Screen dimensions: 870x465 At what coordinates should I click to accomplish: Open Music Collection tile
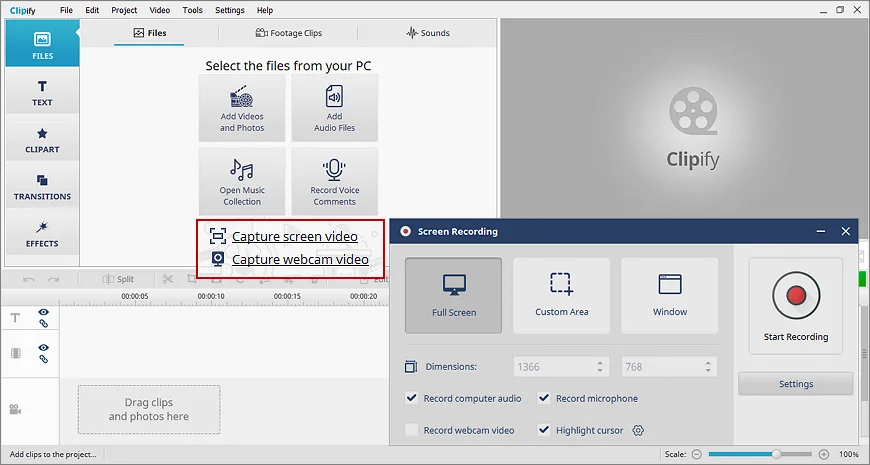242,181
